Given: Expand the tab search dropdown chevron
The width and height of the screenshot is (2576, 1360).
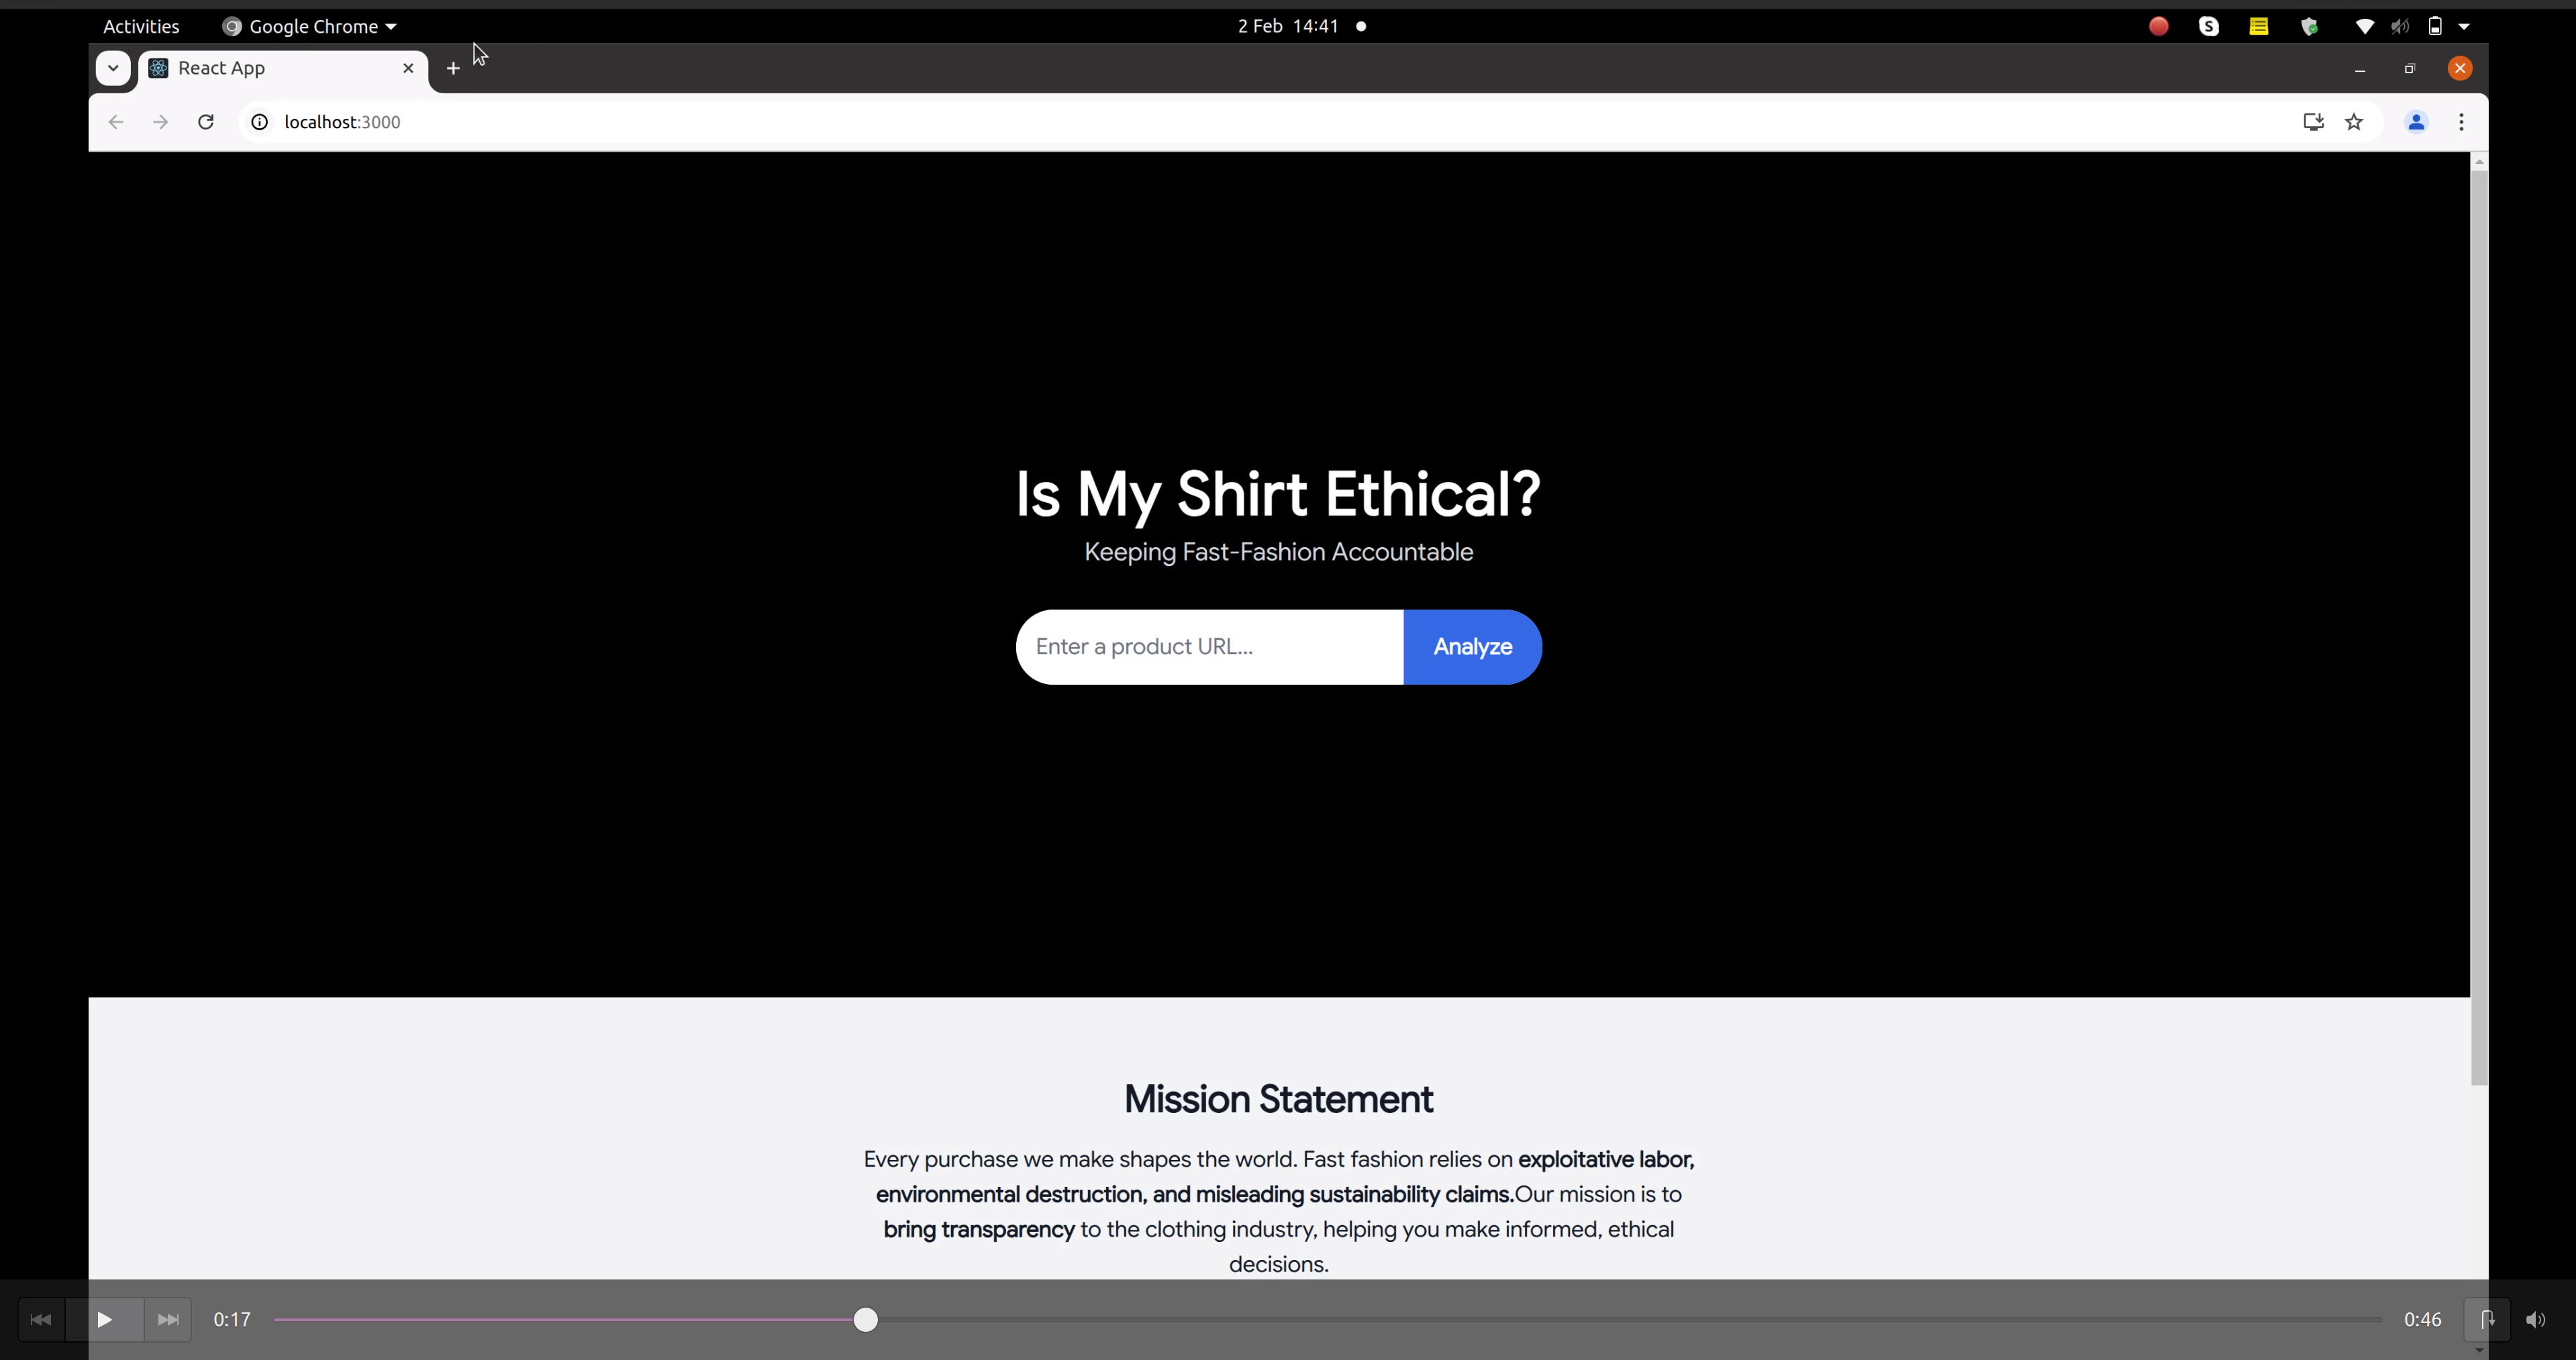Looking at the screenshot, I should pyautogui.click(x=113, y=68).
